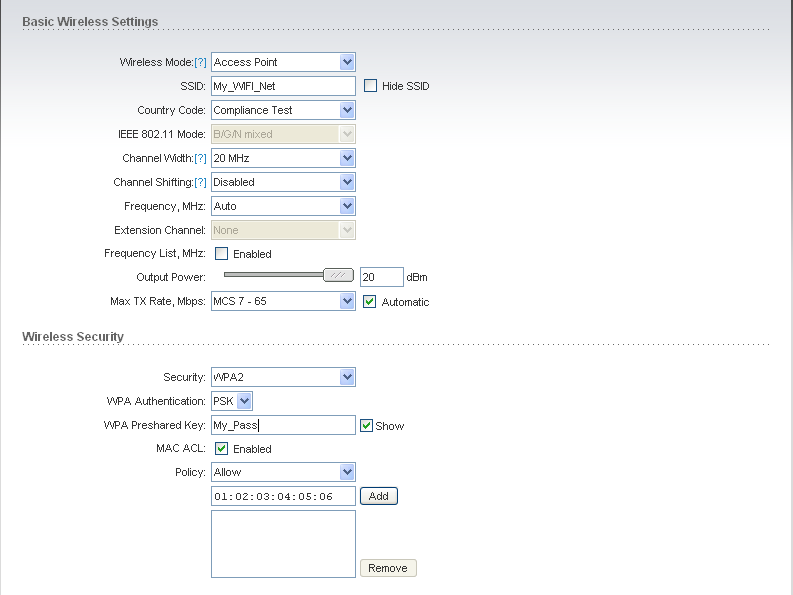The image size is (793, 595).
Task: Expand the Frequency MHz Auto dropdown
Action: pyautogui.click(x=283, y=206)
